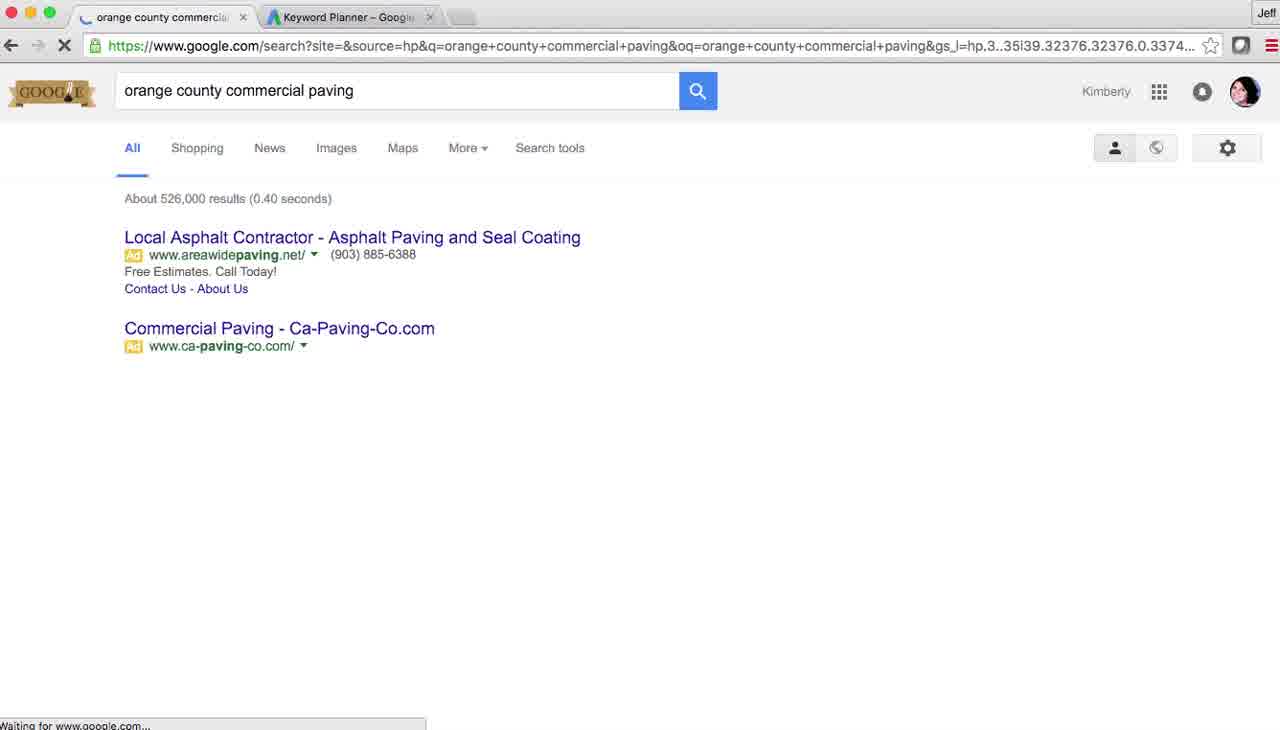Click the About 526,000 results text
The height and width of the screenshot is (730, 1280).
click(x=228, y=199)
